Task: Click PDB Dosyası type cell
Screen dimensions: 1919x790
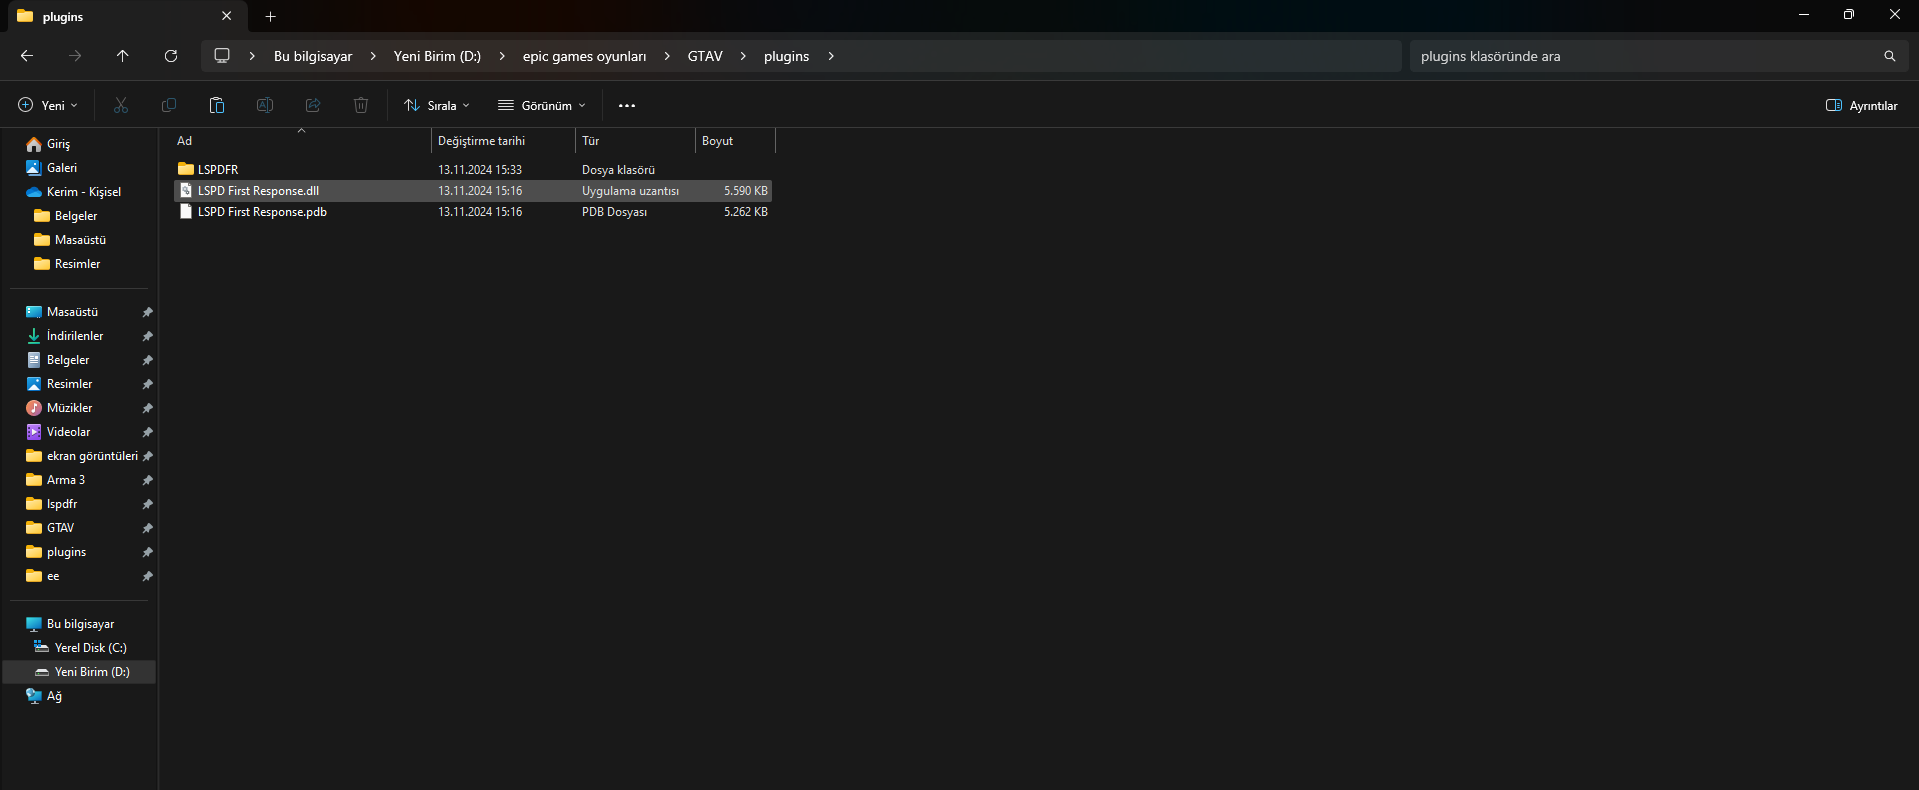Action: click(614, 211)
